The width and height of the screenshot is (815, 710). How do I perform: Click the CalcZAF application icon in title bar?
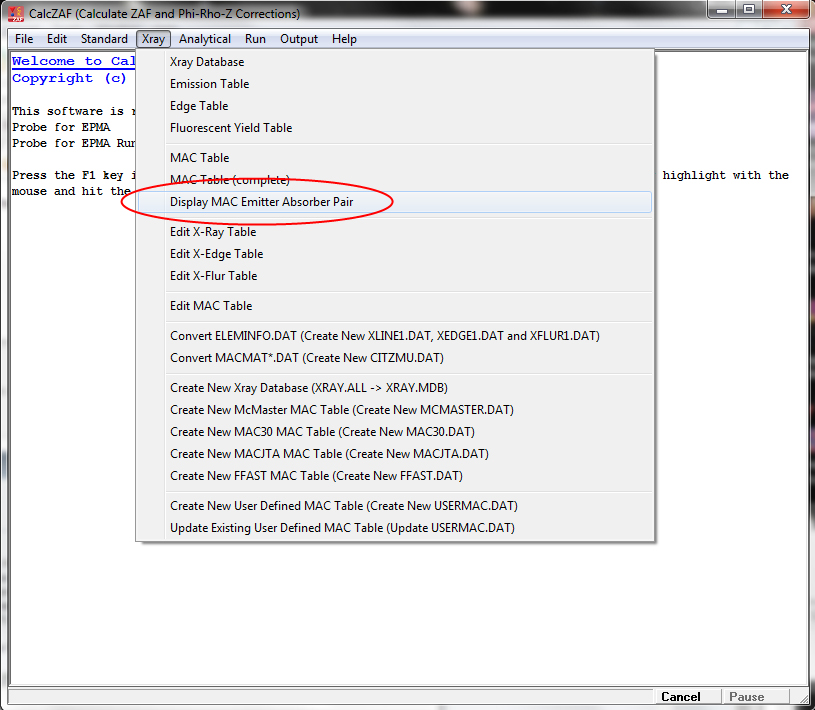pyautogui.click(x=16, y=14)
